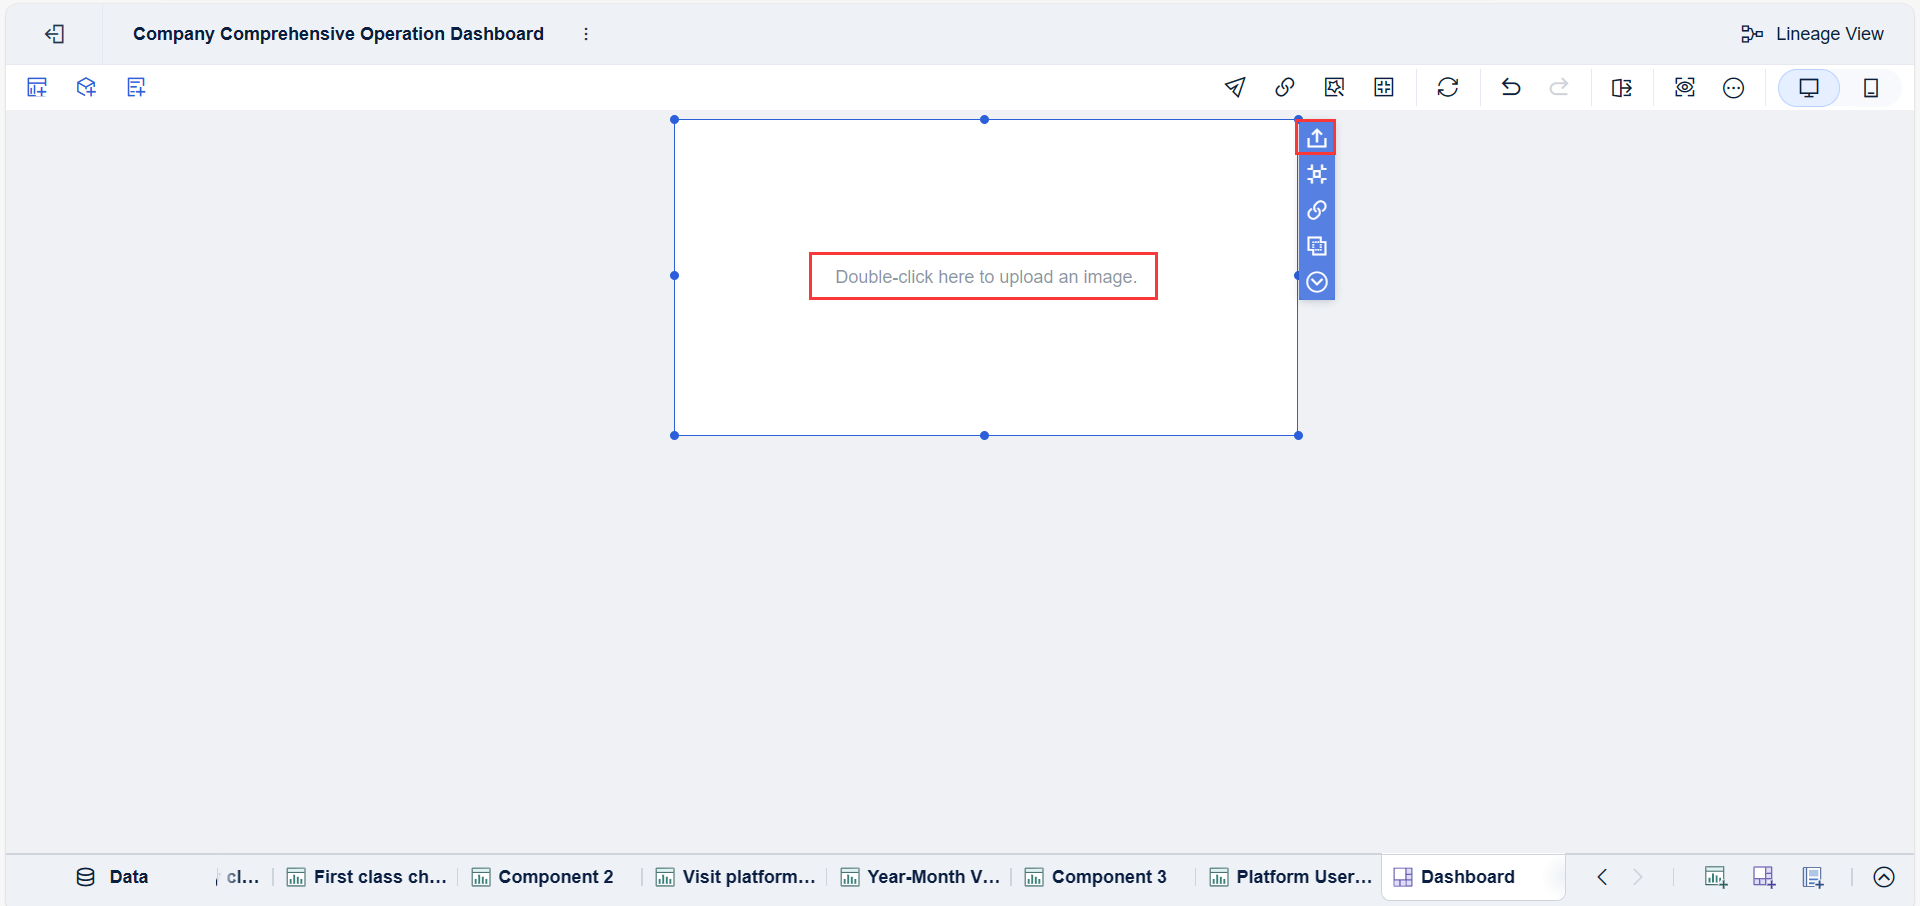Open the AI image enhancement icon in the toolbar
Image resolution: width=1920 pixels, height=906 pixels.
pyautogui.click(x=1334, y=87)
